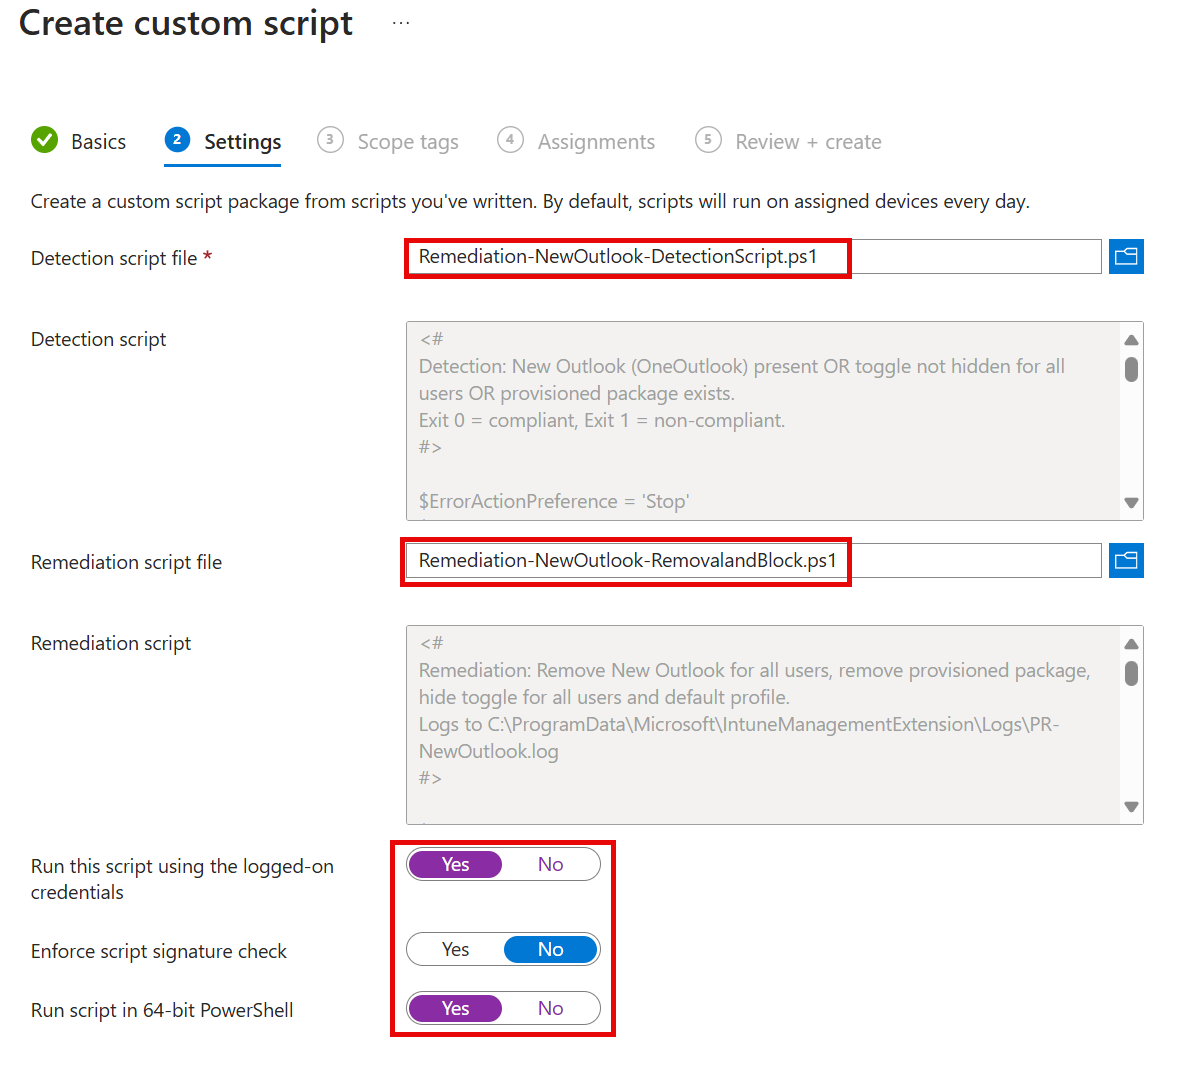This screenshot has height=1071, width=1183.
Task: Click the green checkmark on the Basics step
Action: click(x=44, y=140)
